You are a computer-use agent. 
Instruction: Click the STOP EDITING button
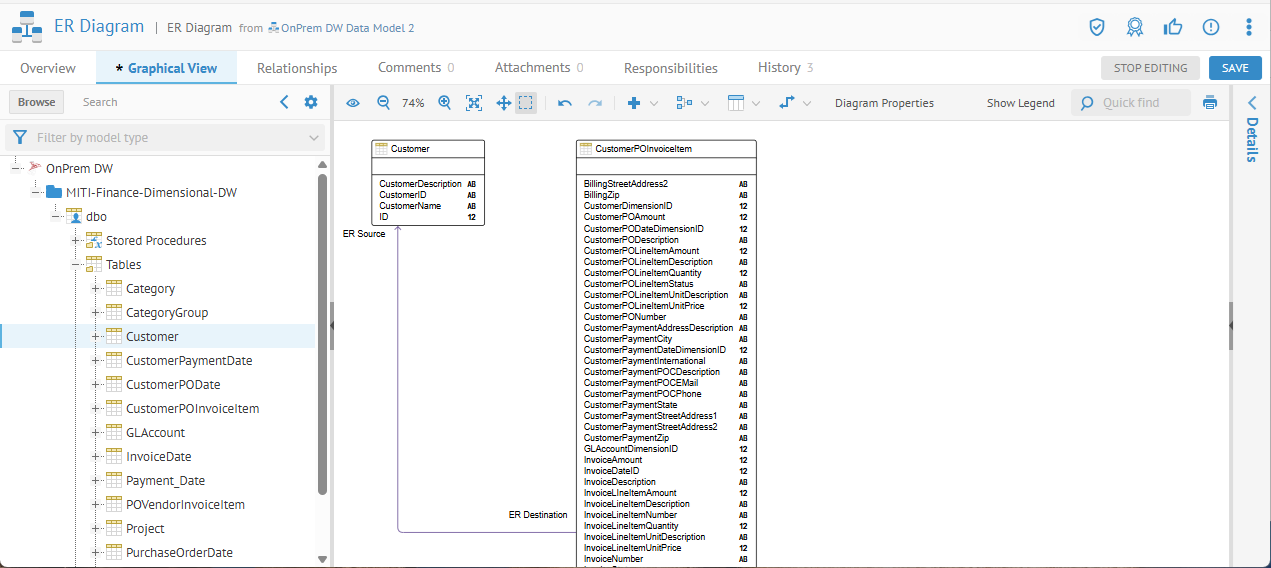pyautogui.click(x=1150, y=68)
